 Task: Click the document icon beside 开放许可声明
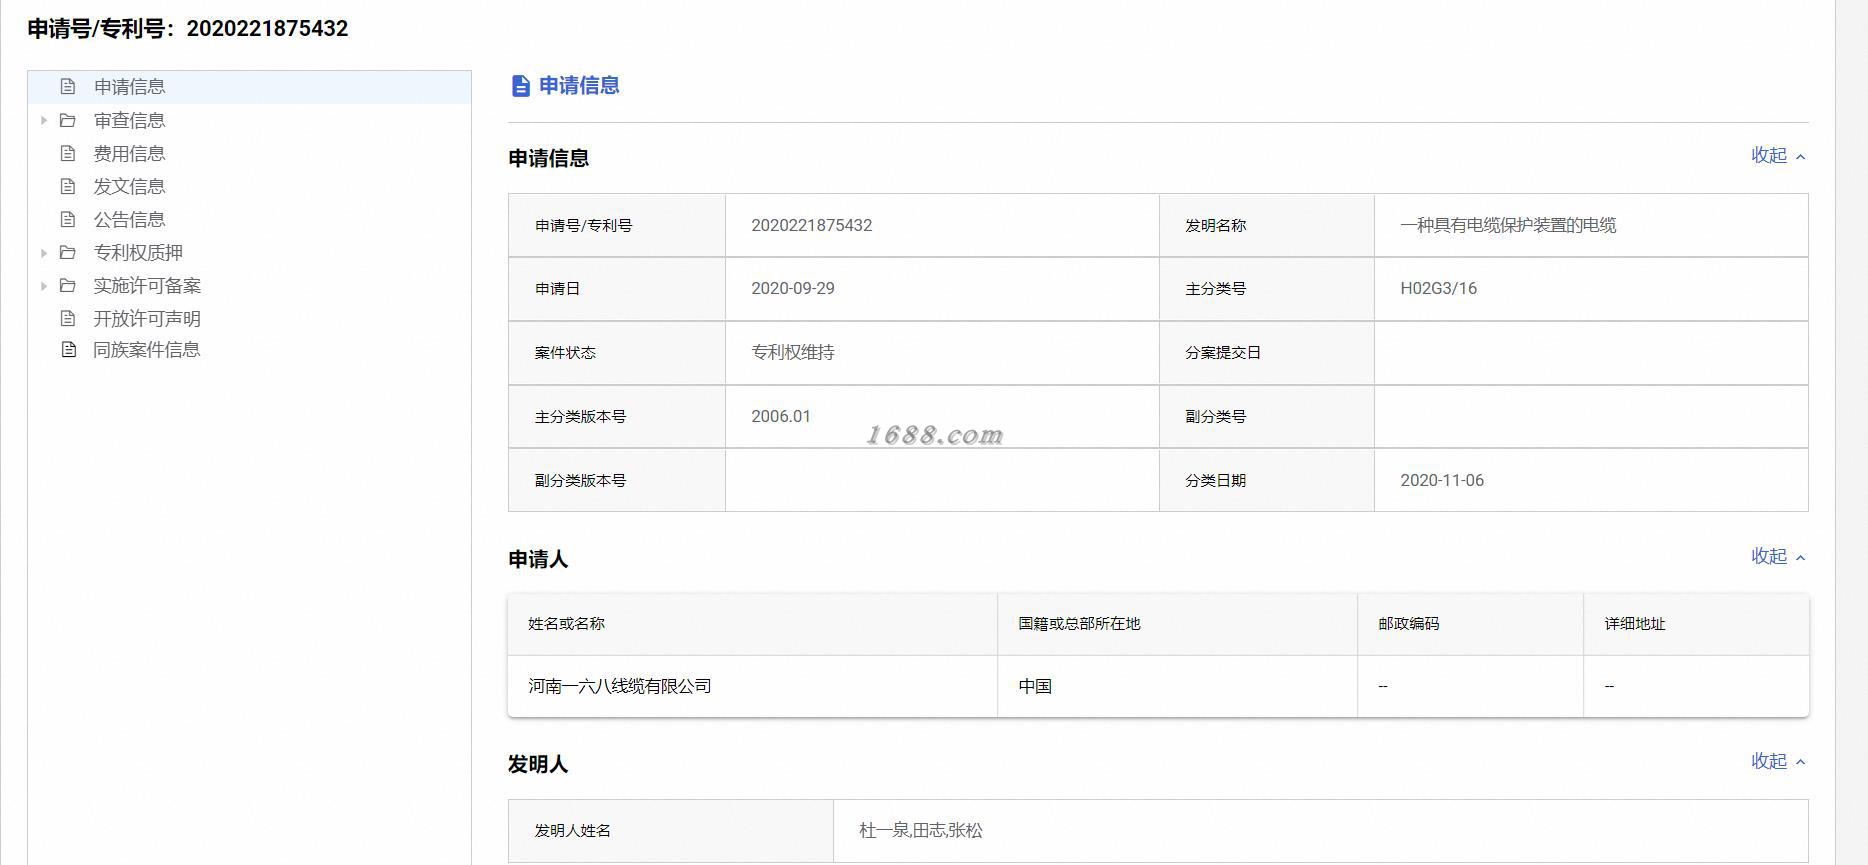point(68,318)
